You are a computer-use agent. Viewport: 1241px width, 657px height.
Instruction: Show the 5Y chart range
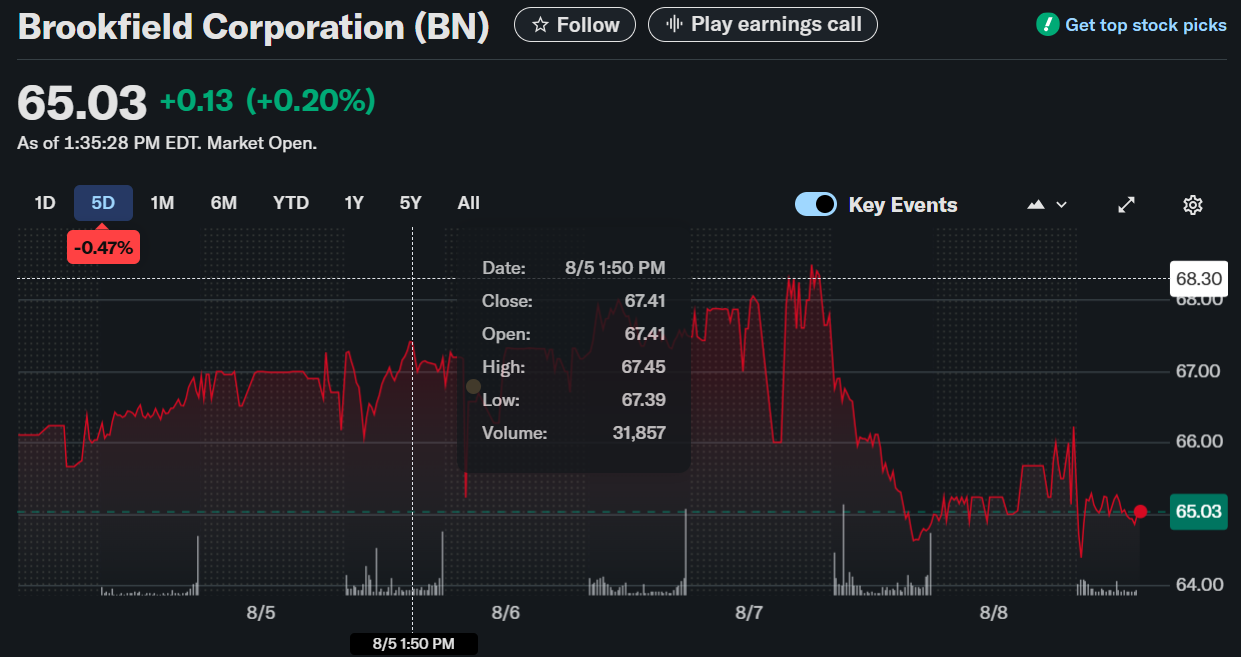(x=410, y=203)
